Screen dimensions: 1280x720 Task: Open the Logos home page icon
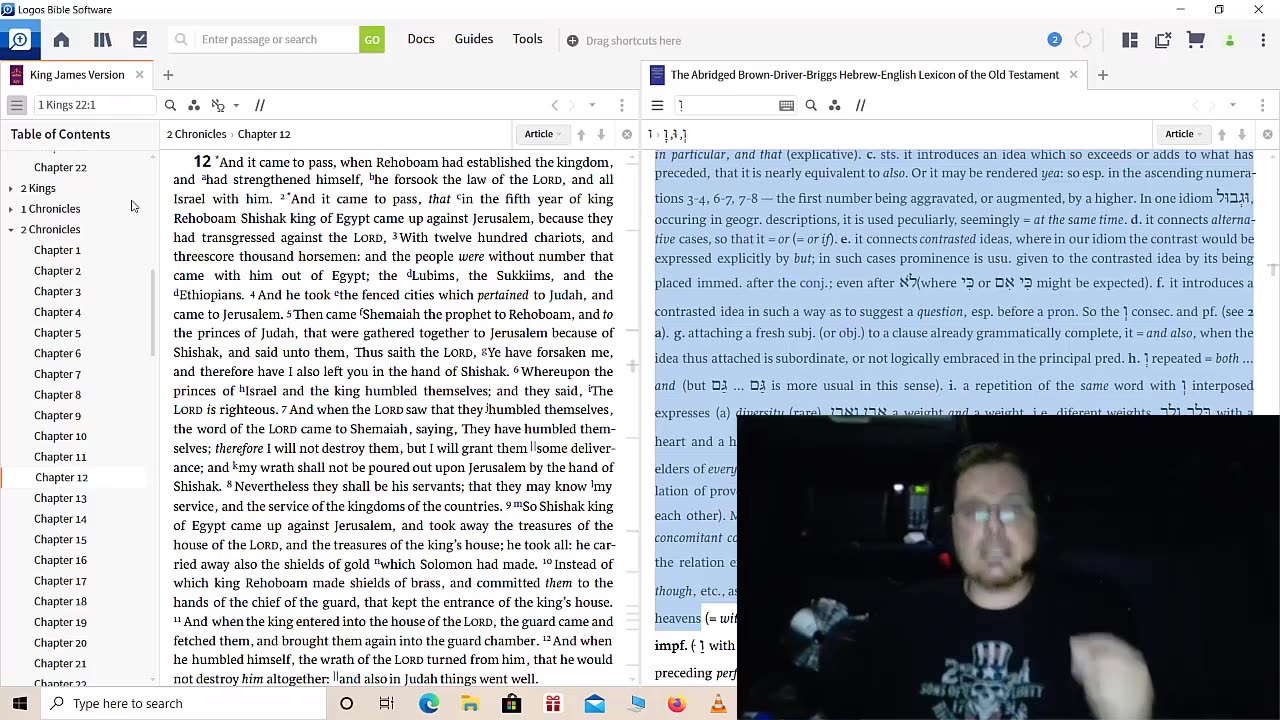61,40
